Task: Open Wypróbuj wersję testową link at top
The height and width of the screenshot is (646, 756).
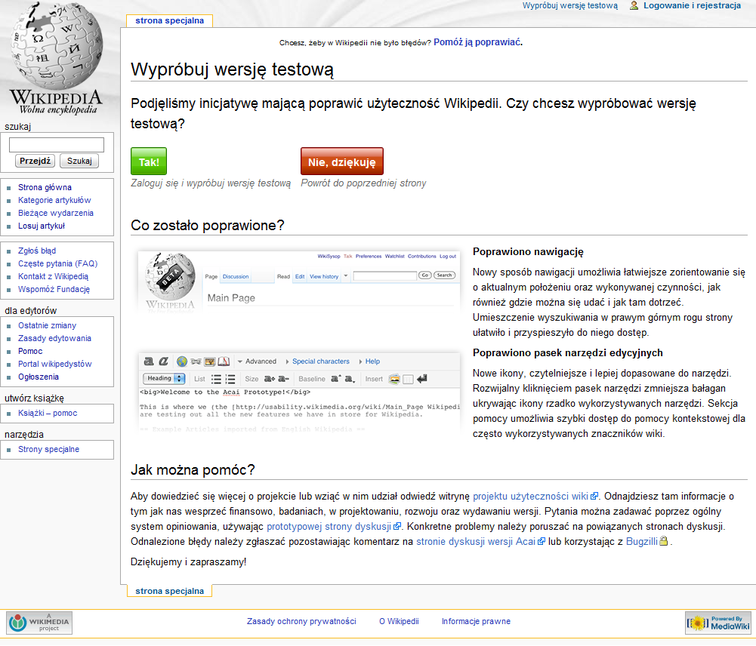Action: coord(570,6)
